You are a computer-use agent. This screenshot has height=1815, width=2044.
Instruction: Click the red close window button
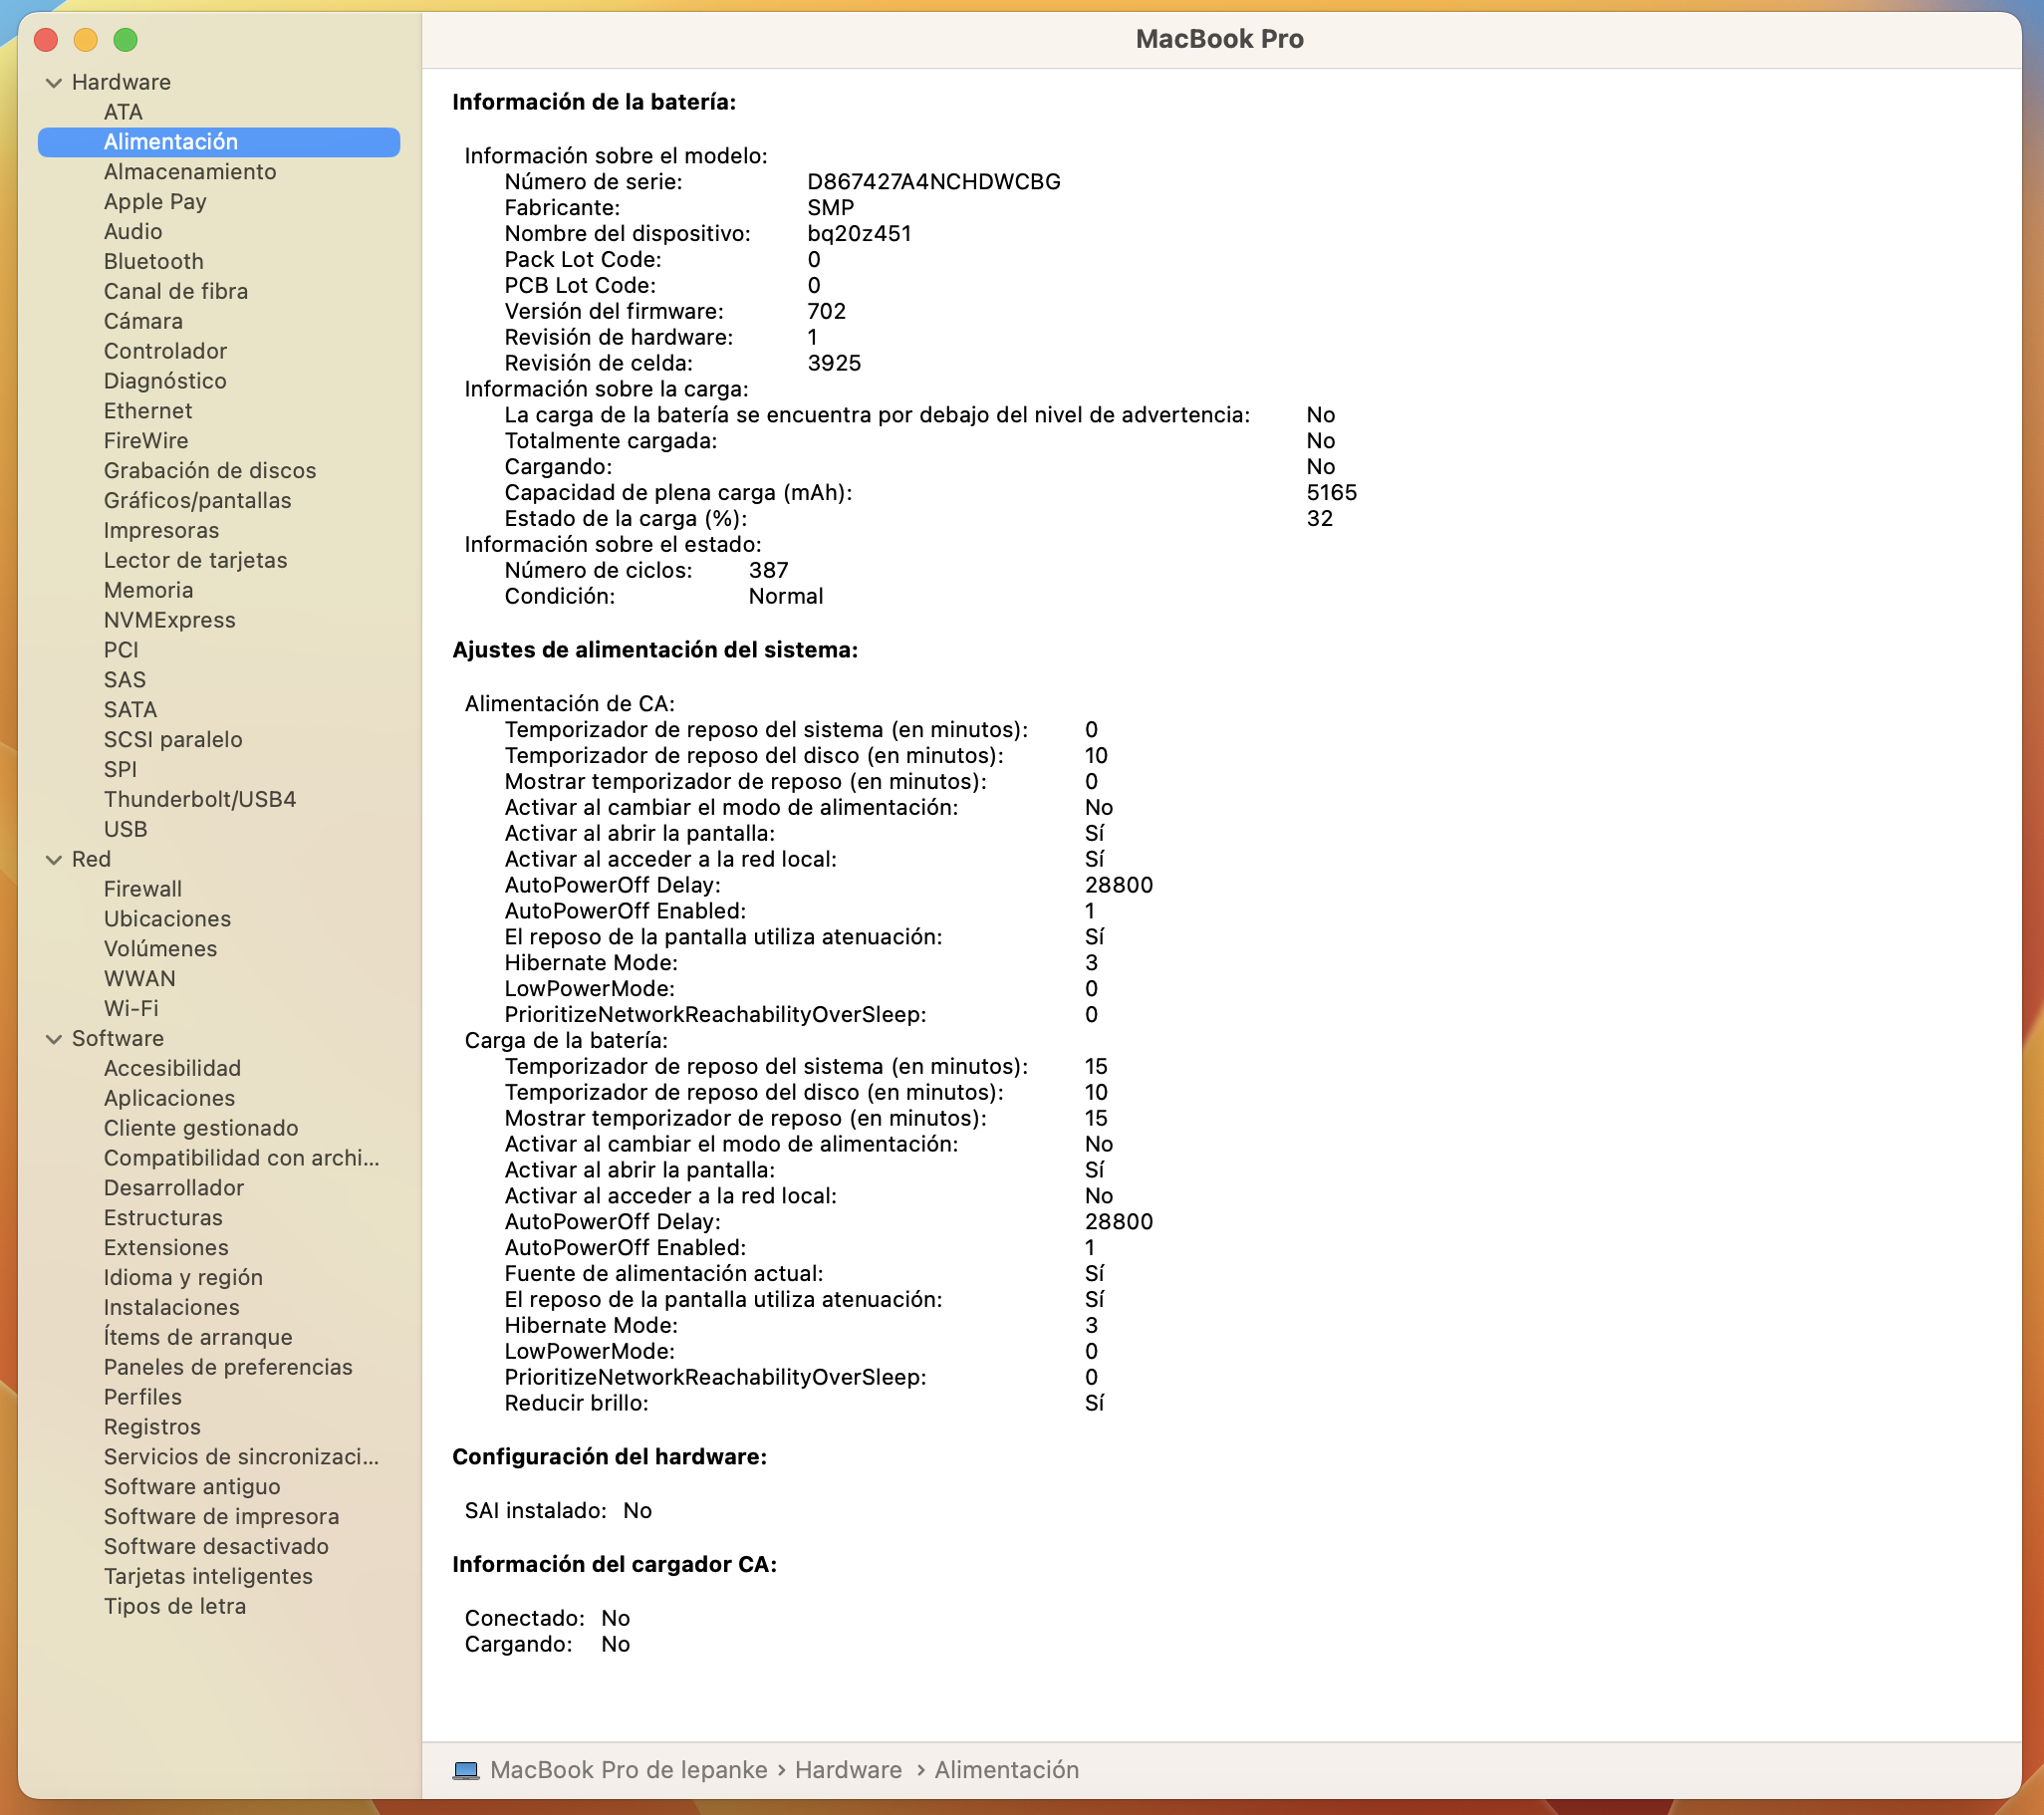click(x=46, y=40)
